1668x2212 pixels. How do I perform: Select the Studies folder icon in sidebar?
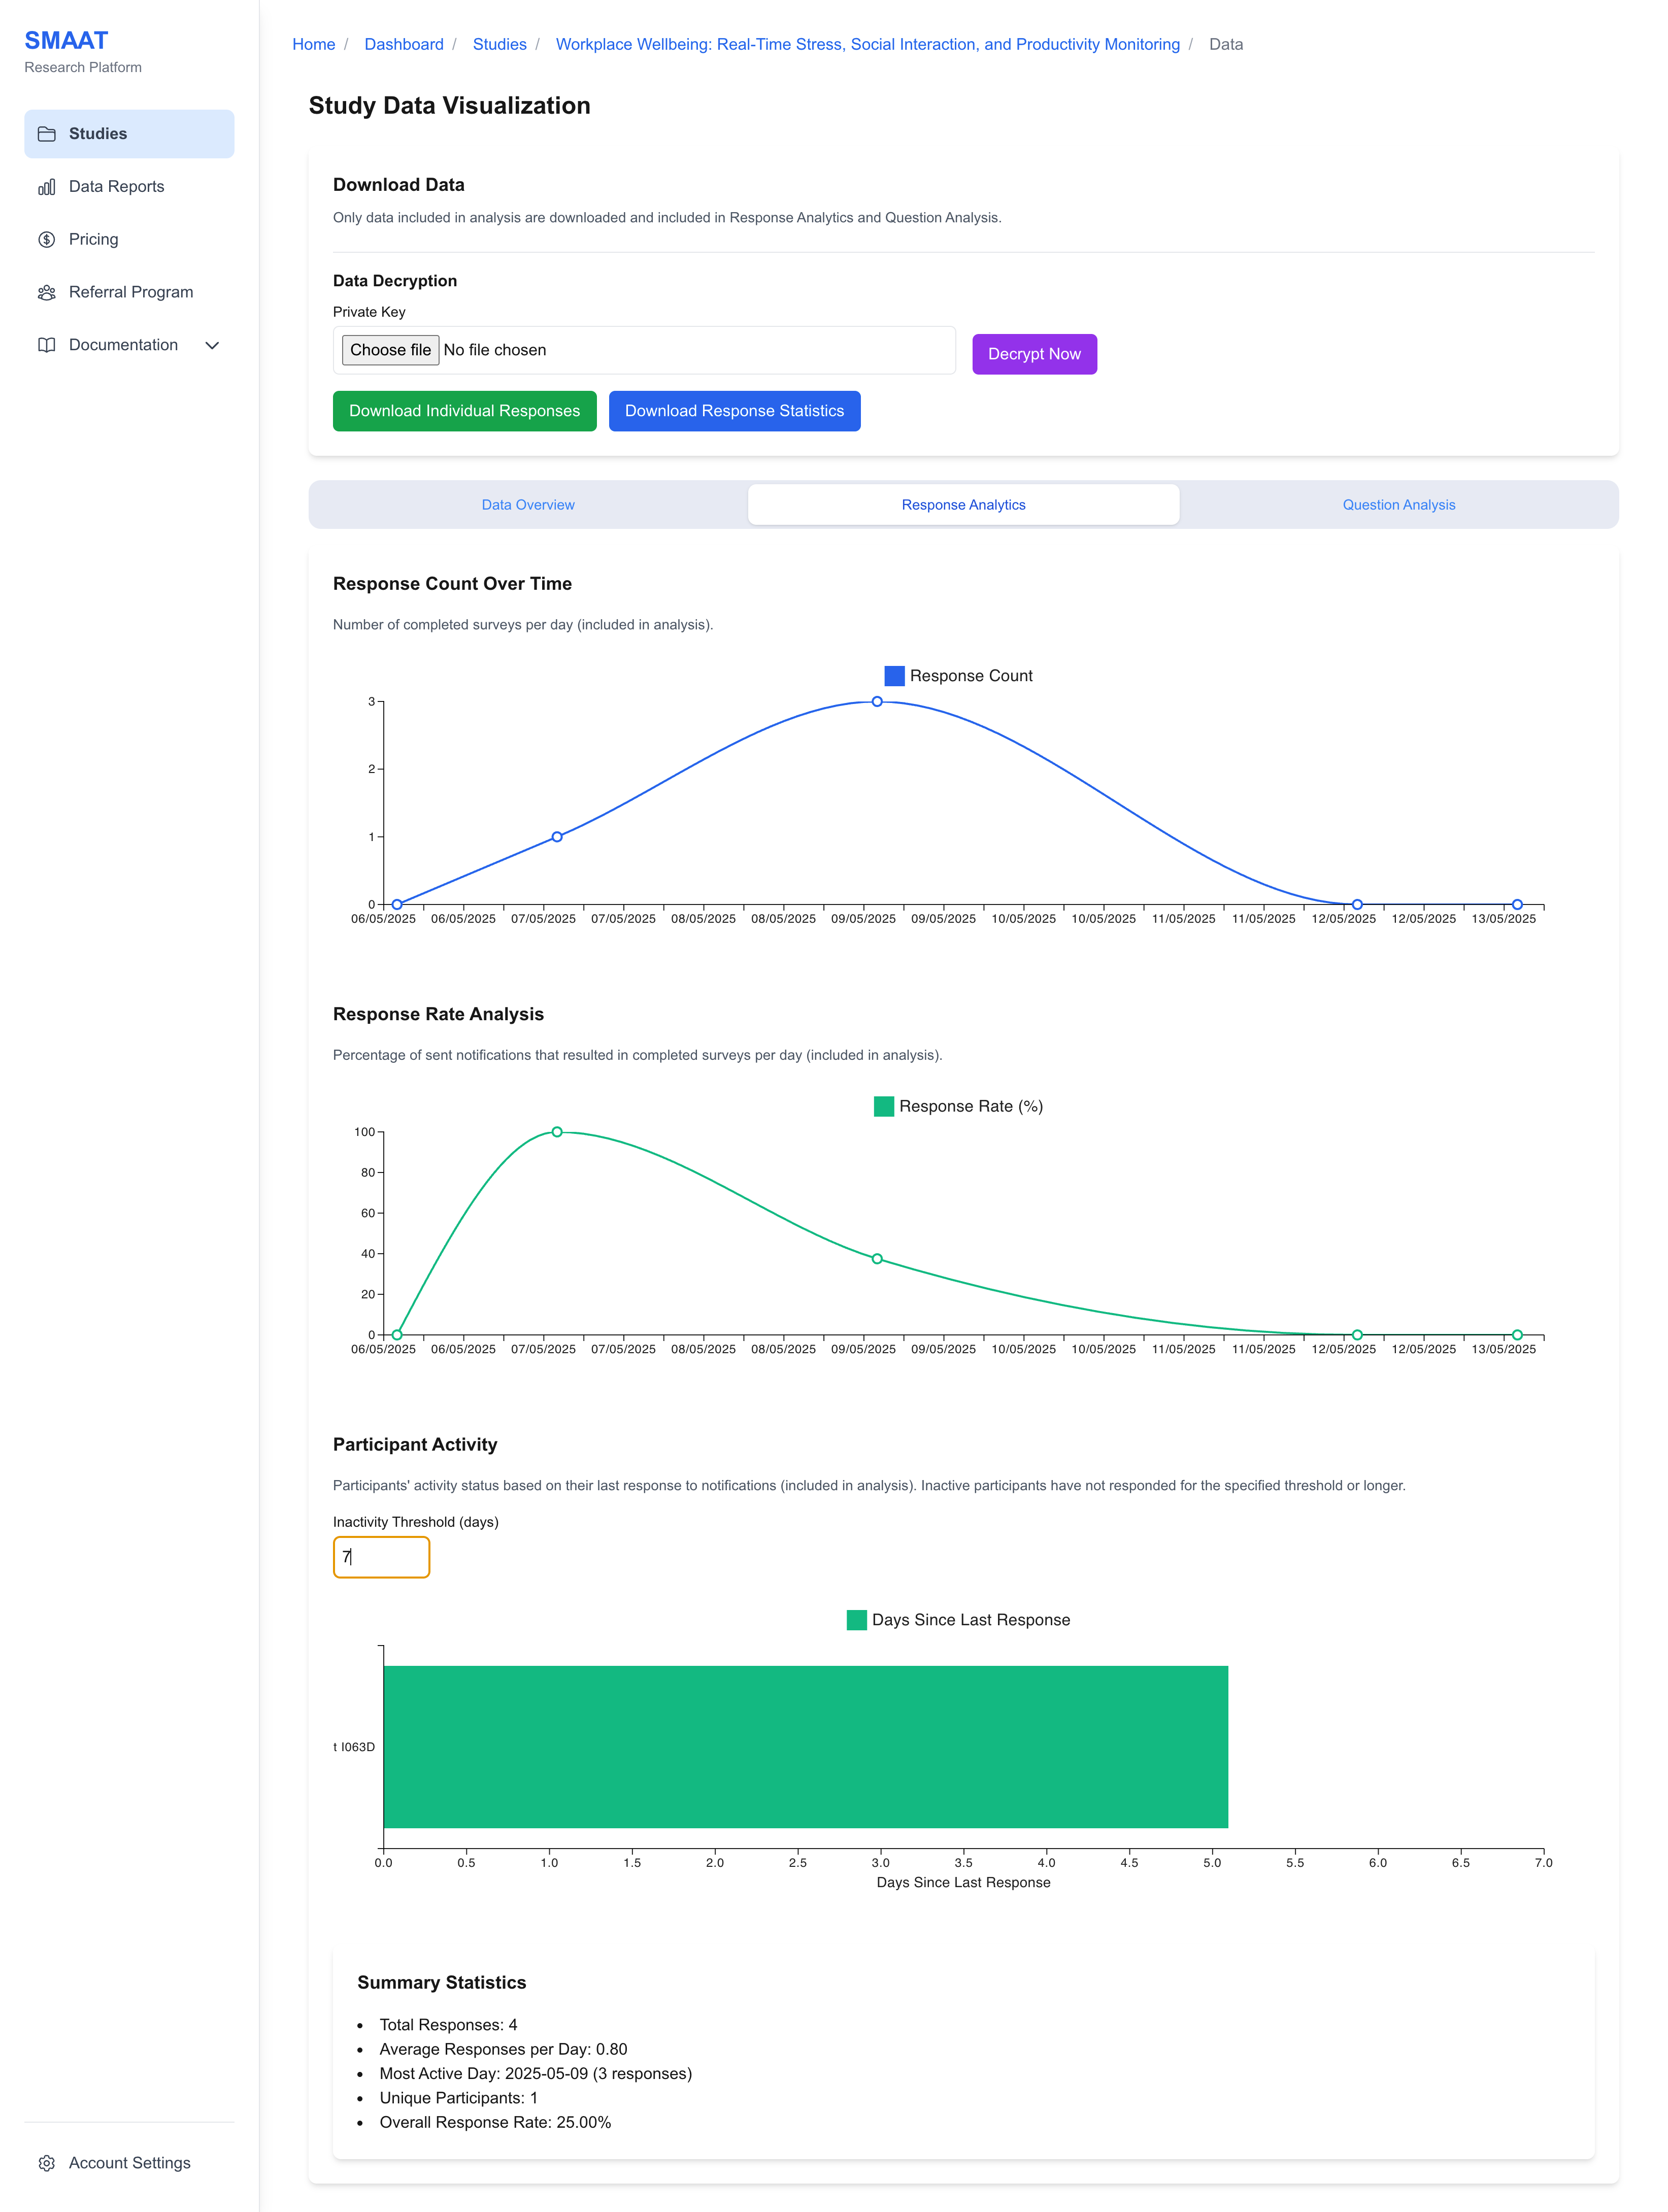47,133
